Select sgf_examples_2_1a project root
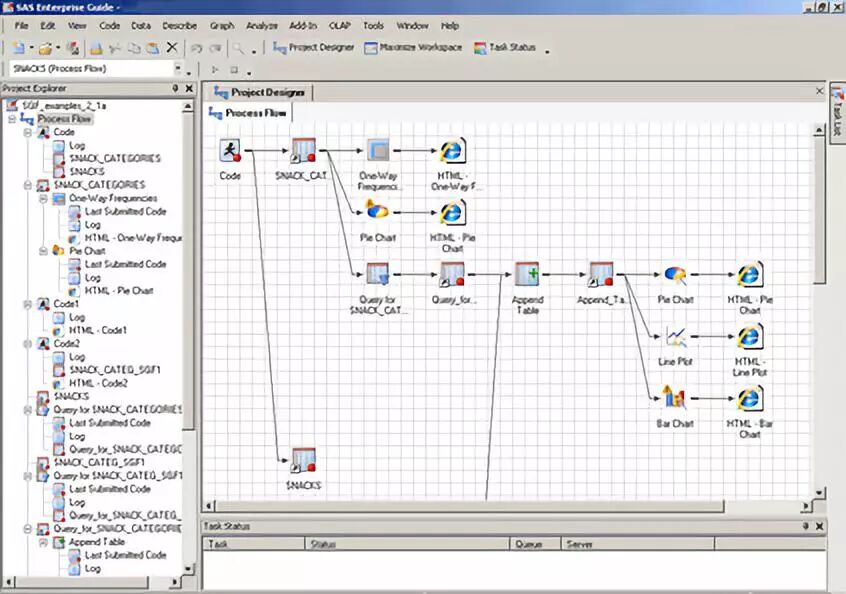 (64, 106)
